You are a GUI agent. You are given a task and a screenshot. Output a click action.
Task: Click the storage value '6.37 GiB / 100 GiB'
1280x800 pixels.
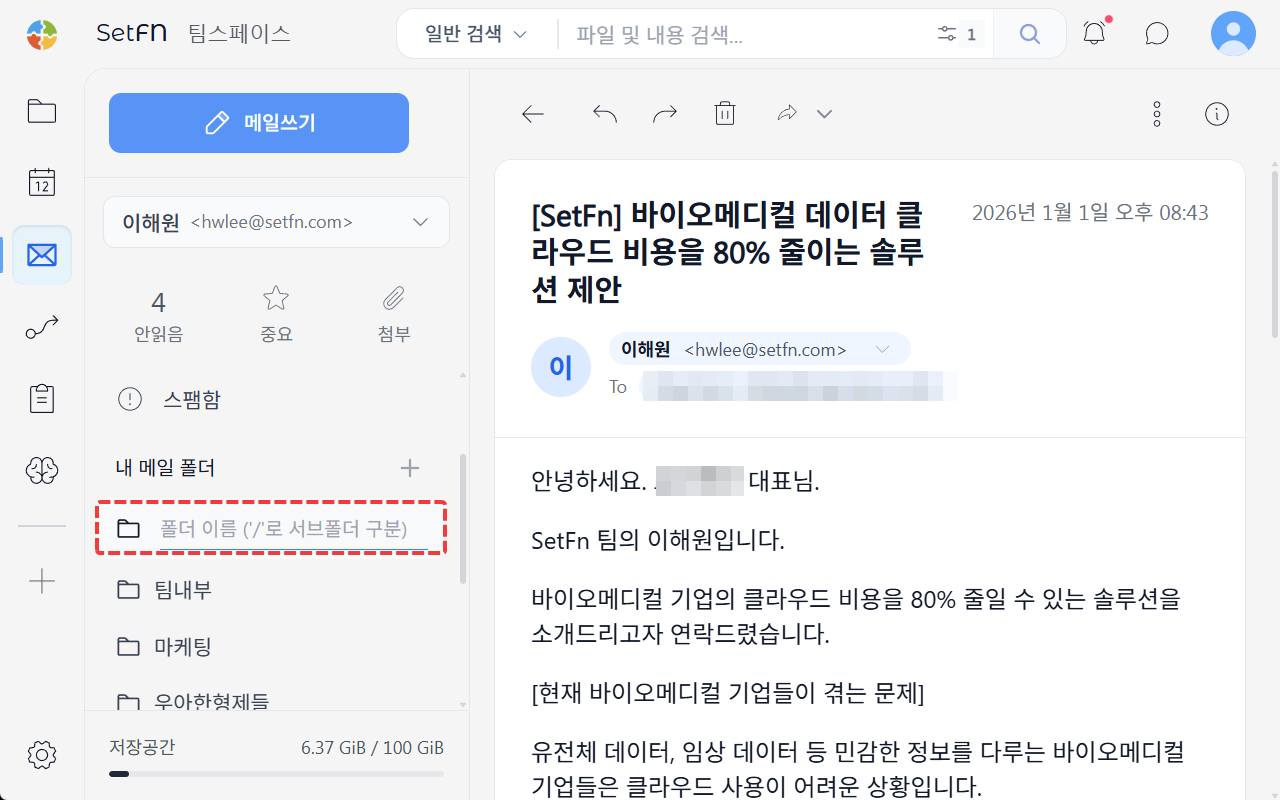(x=372, y=748)
